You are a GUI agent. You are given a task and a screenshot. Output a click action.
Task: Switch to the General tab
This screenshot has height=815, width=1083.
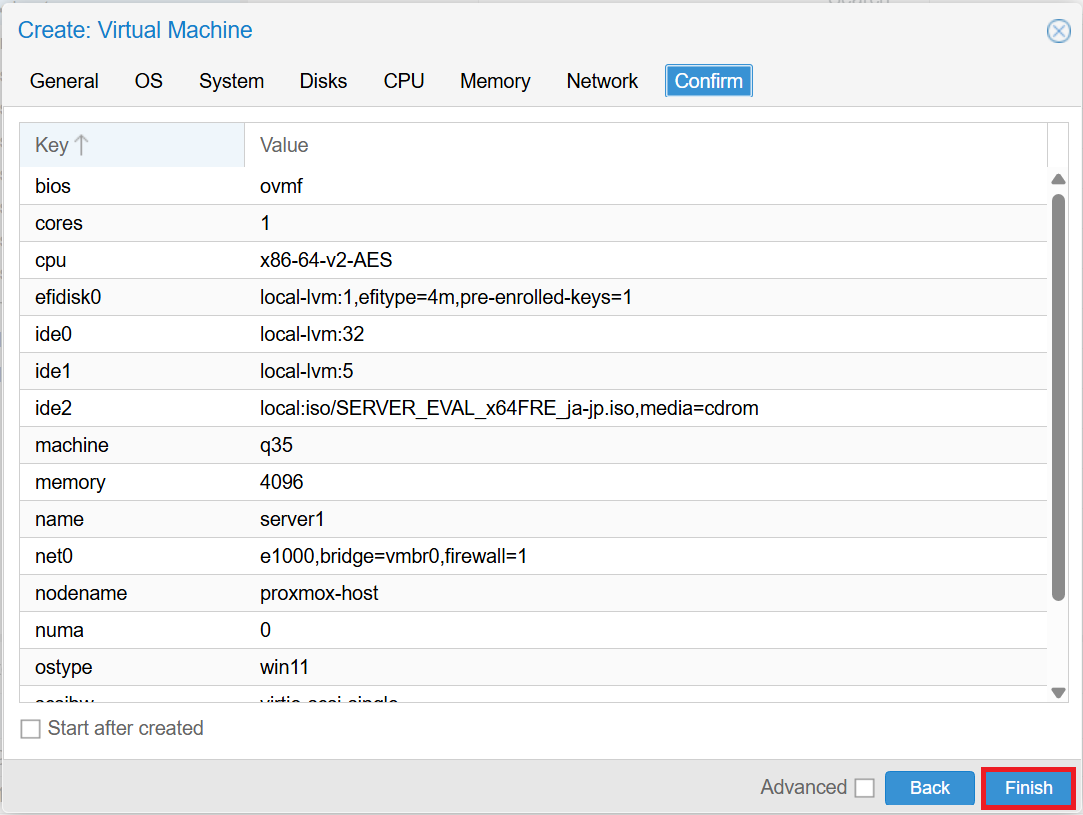64,81
